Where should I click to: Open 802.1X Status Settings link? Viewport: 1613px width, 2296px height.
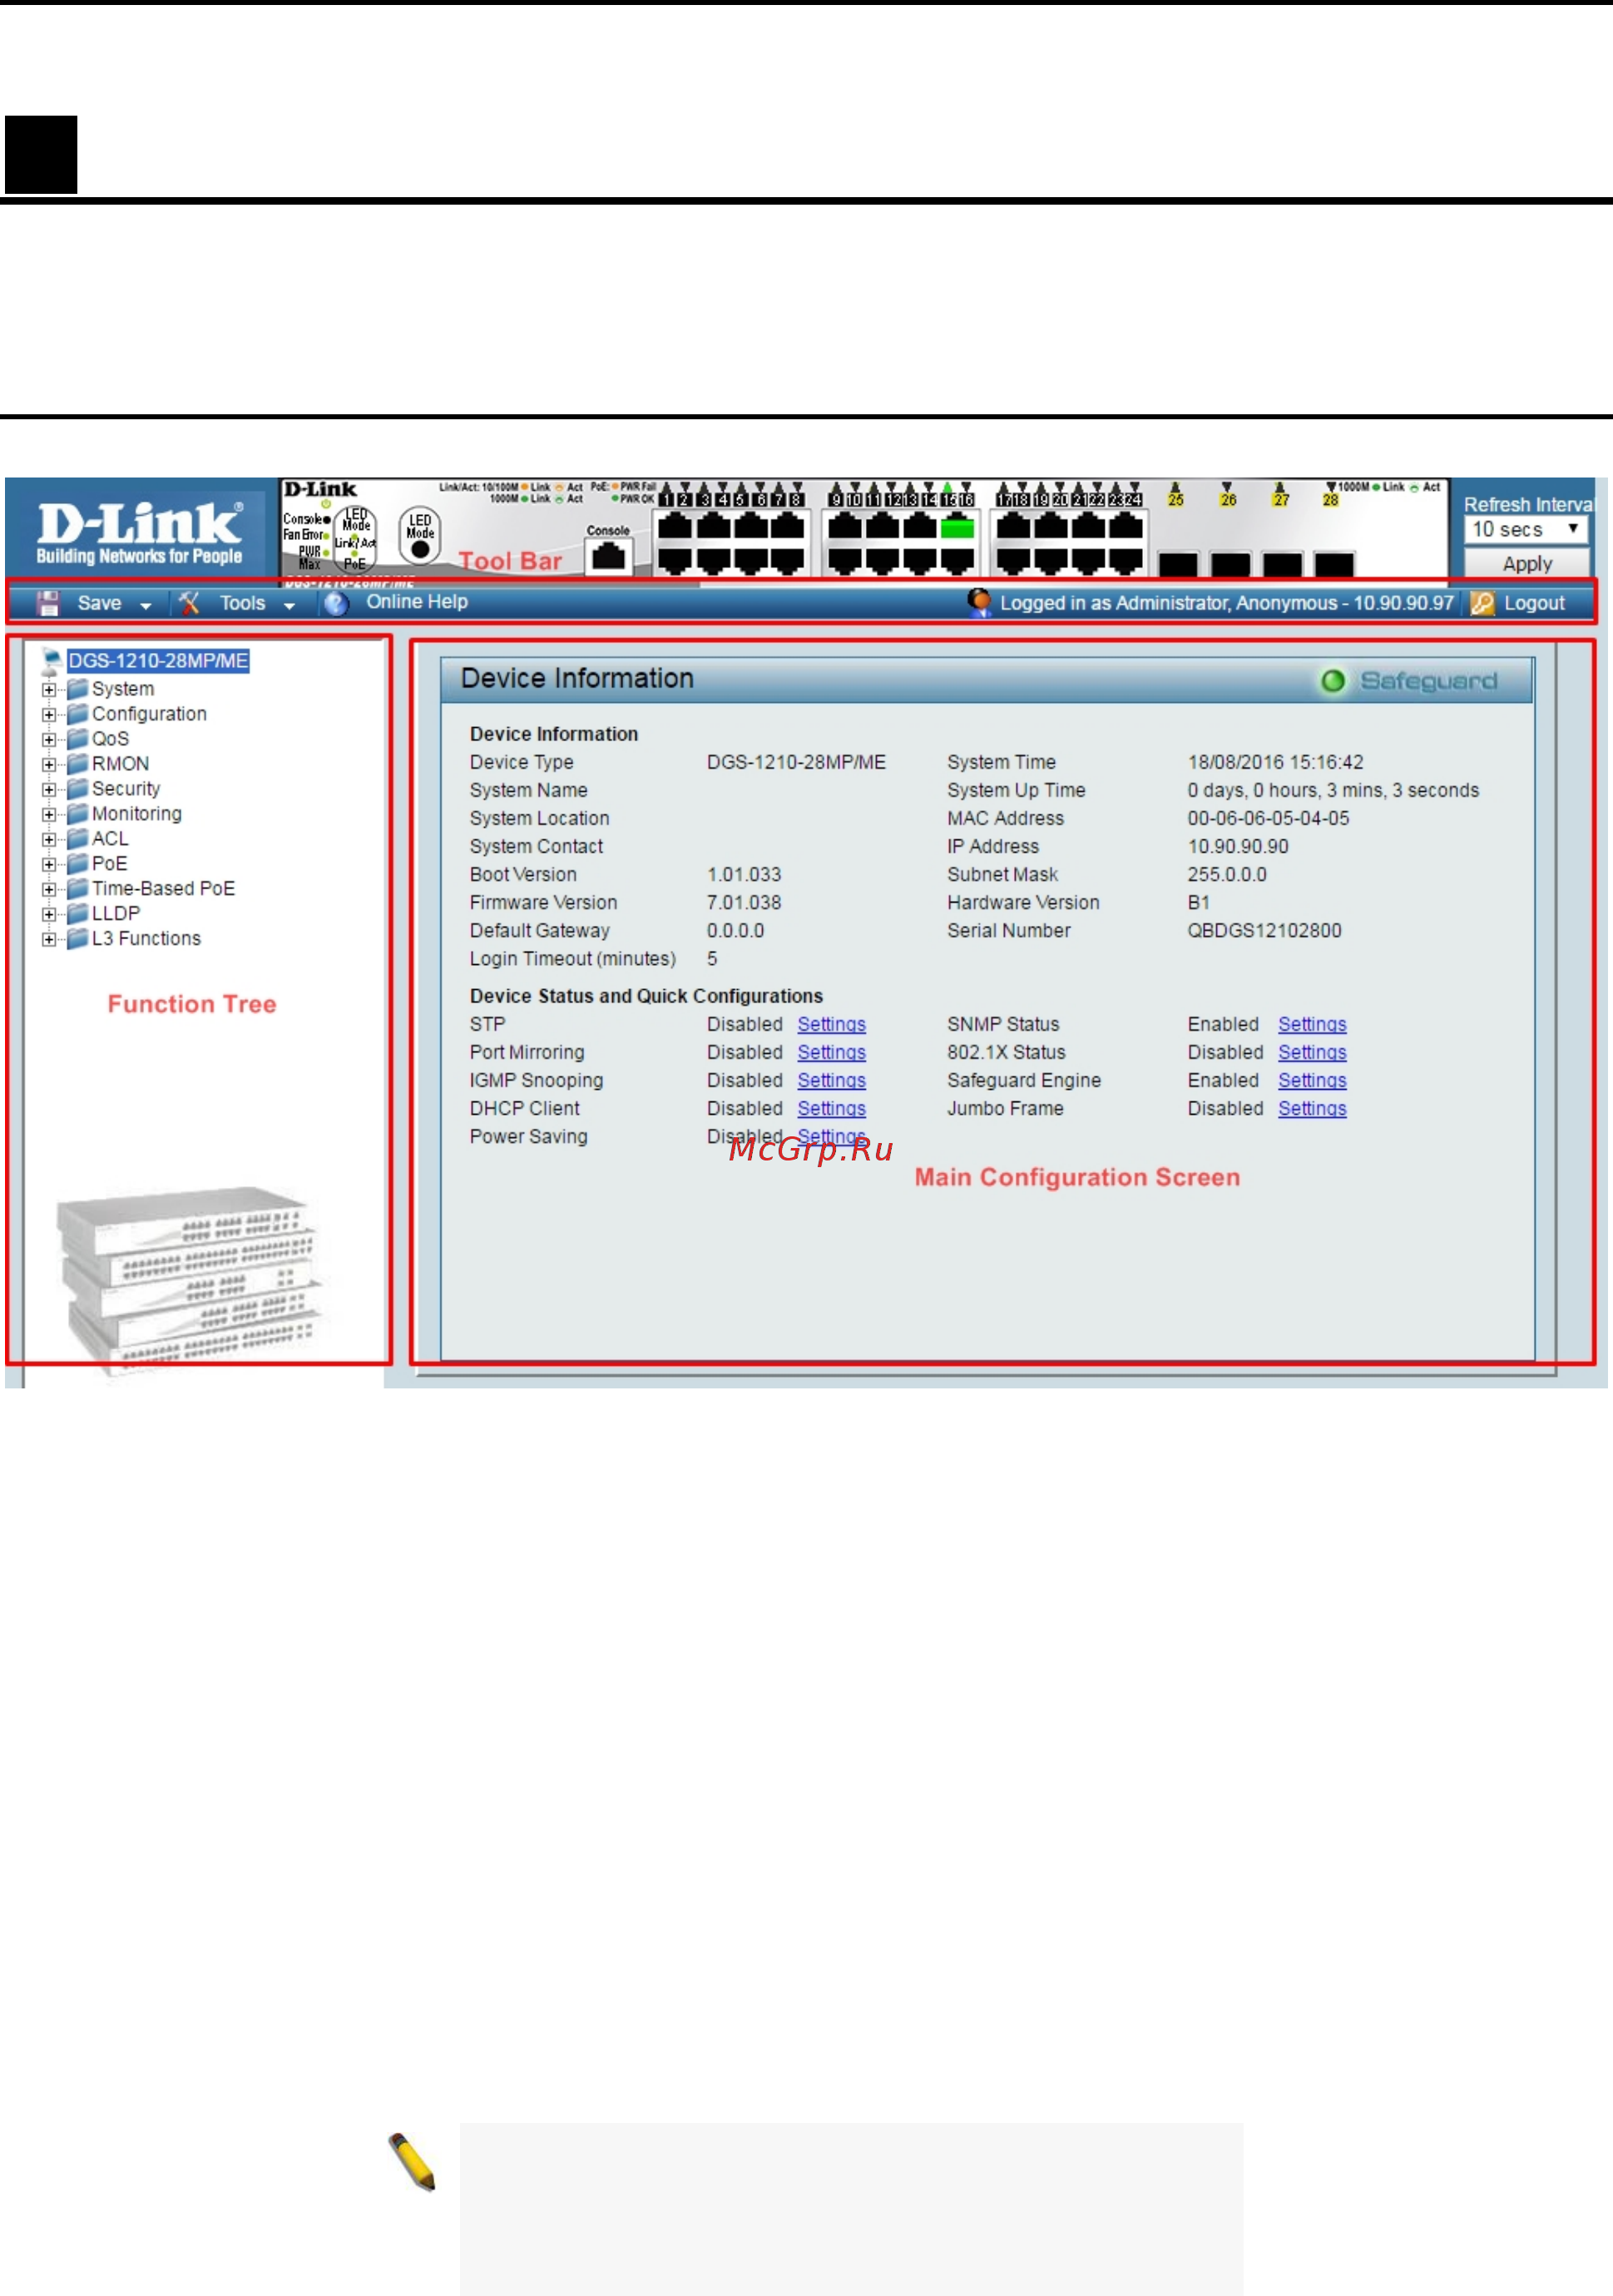point(1312,1053)
